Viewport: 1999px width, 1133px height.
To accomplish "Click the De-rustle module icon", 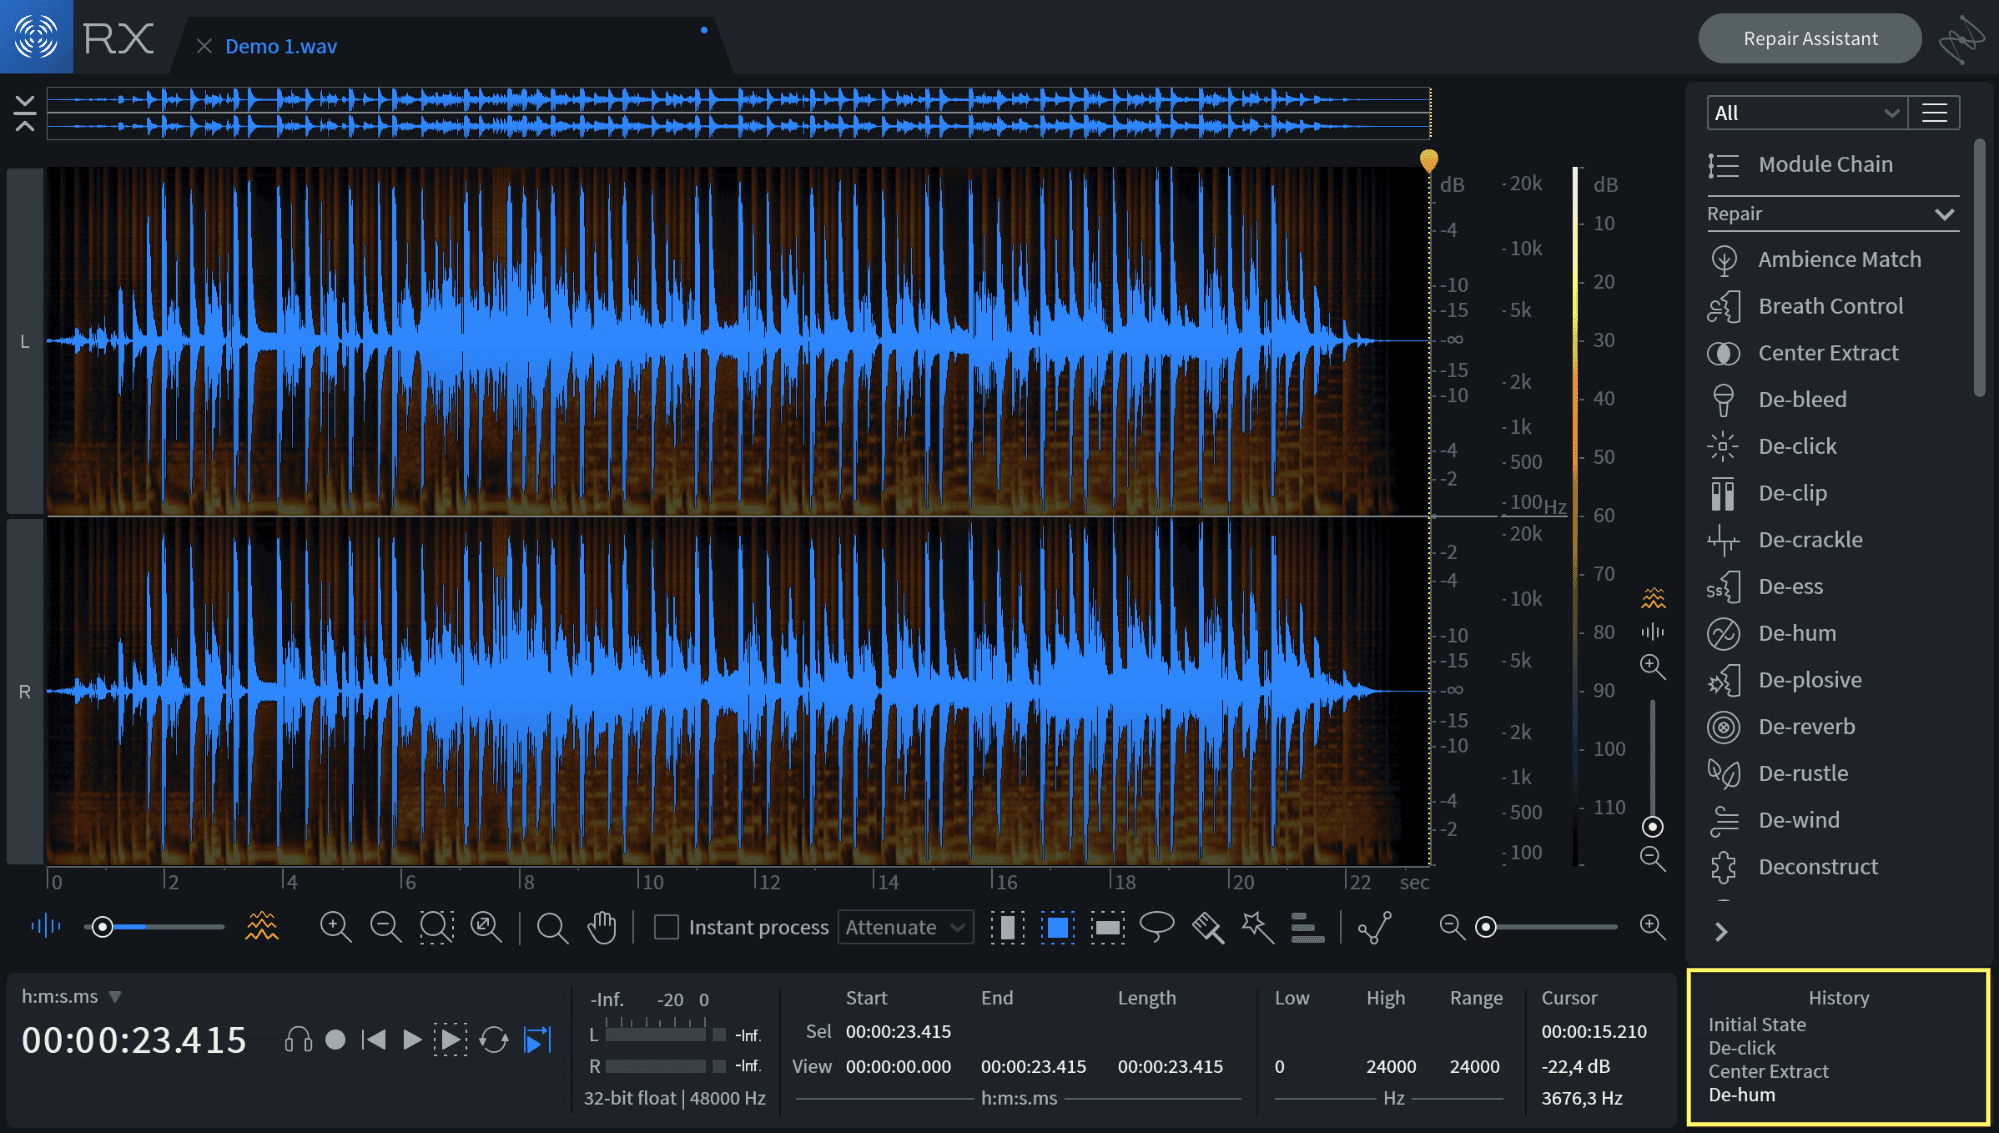I will point(1723,773).
